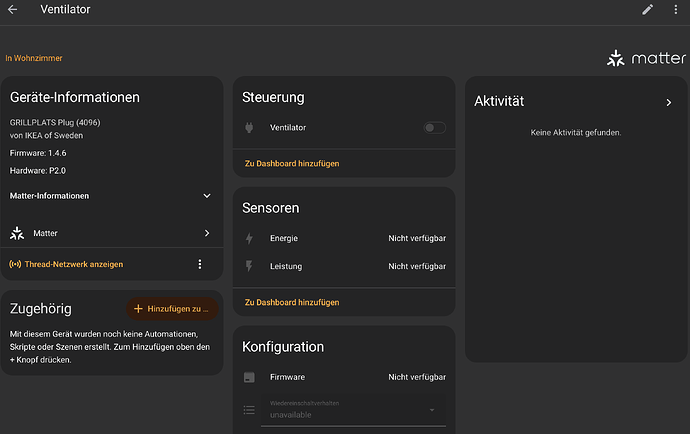Click 'Keine Aktivität gefunden.' text
Viewport: 690px width, 434px height.
tap(576, 132)
